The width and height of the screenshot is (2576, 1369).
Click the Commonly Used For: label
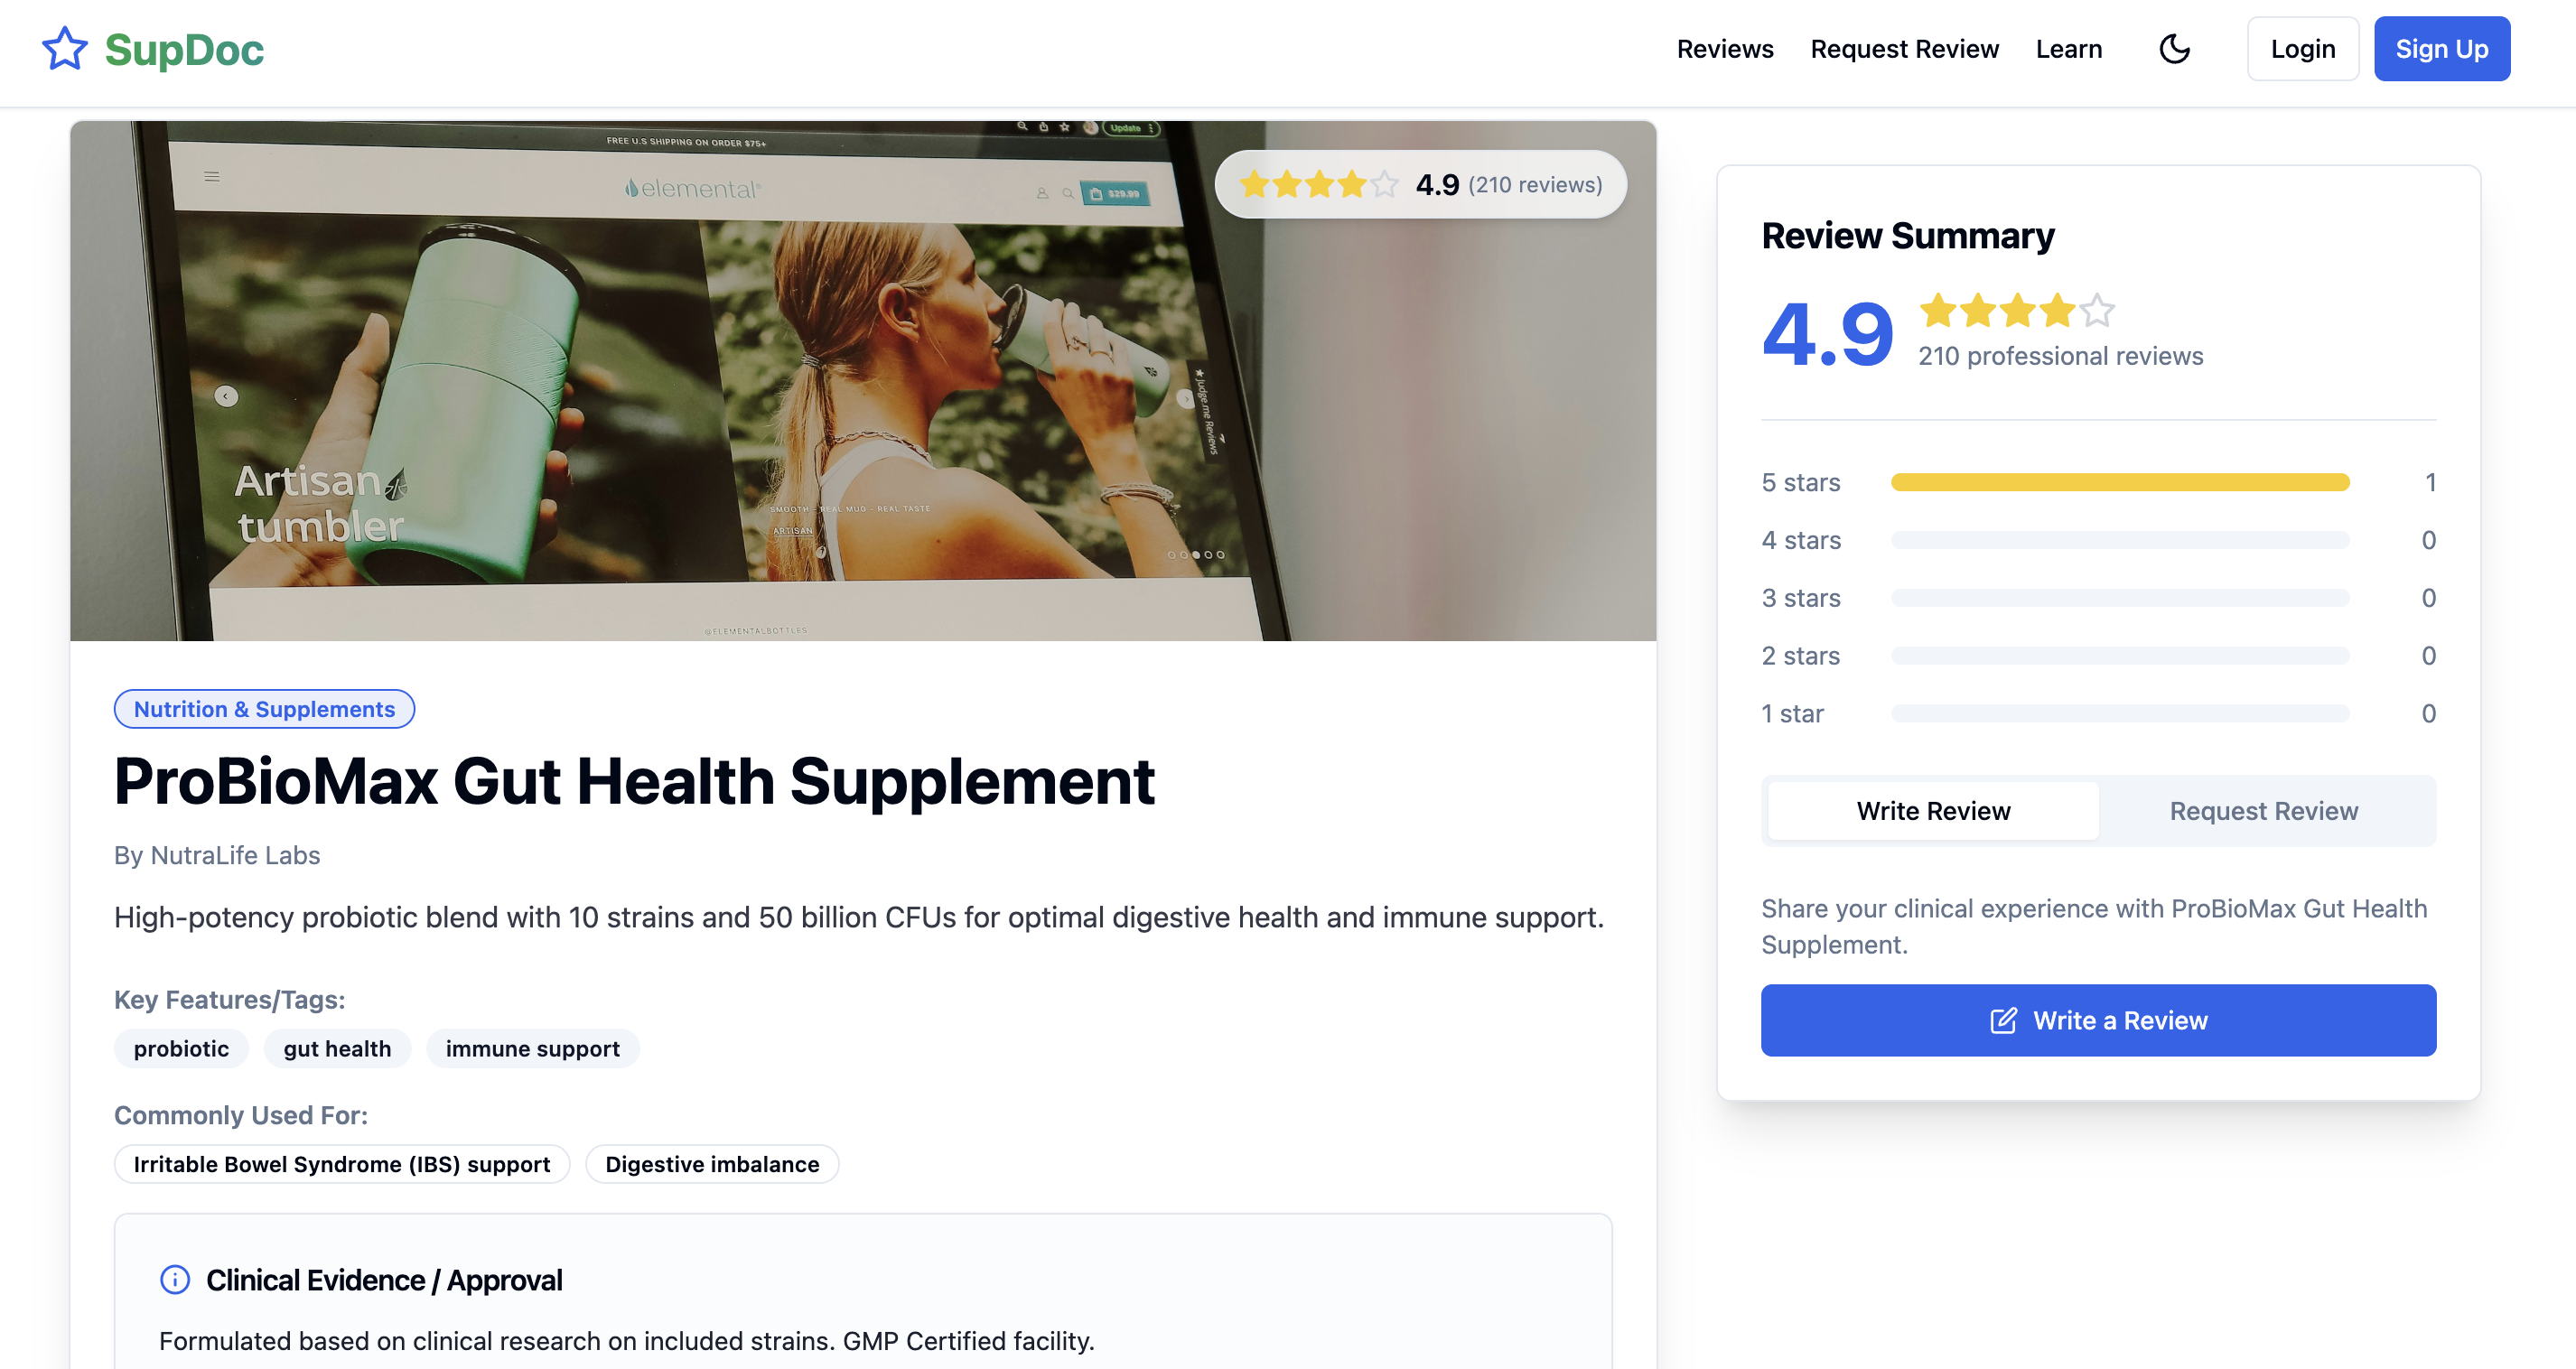coord(240,1115)
